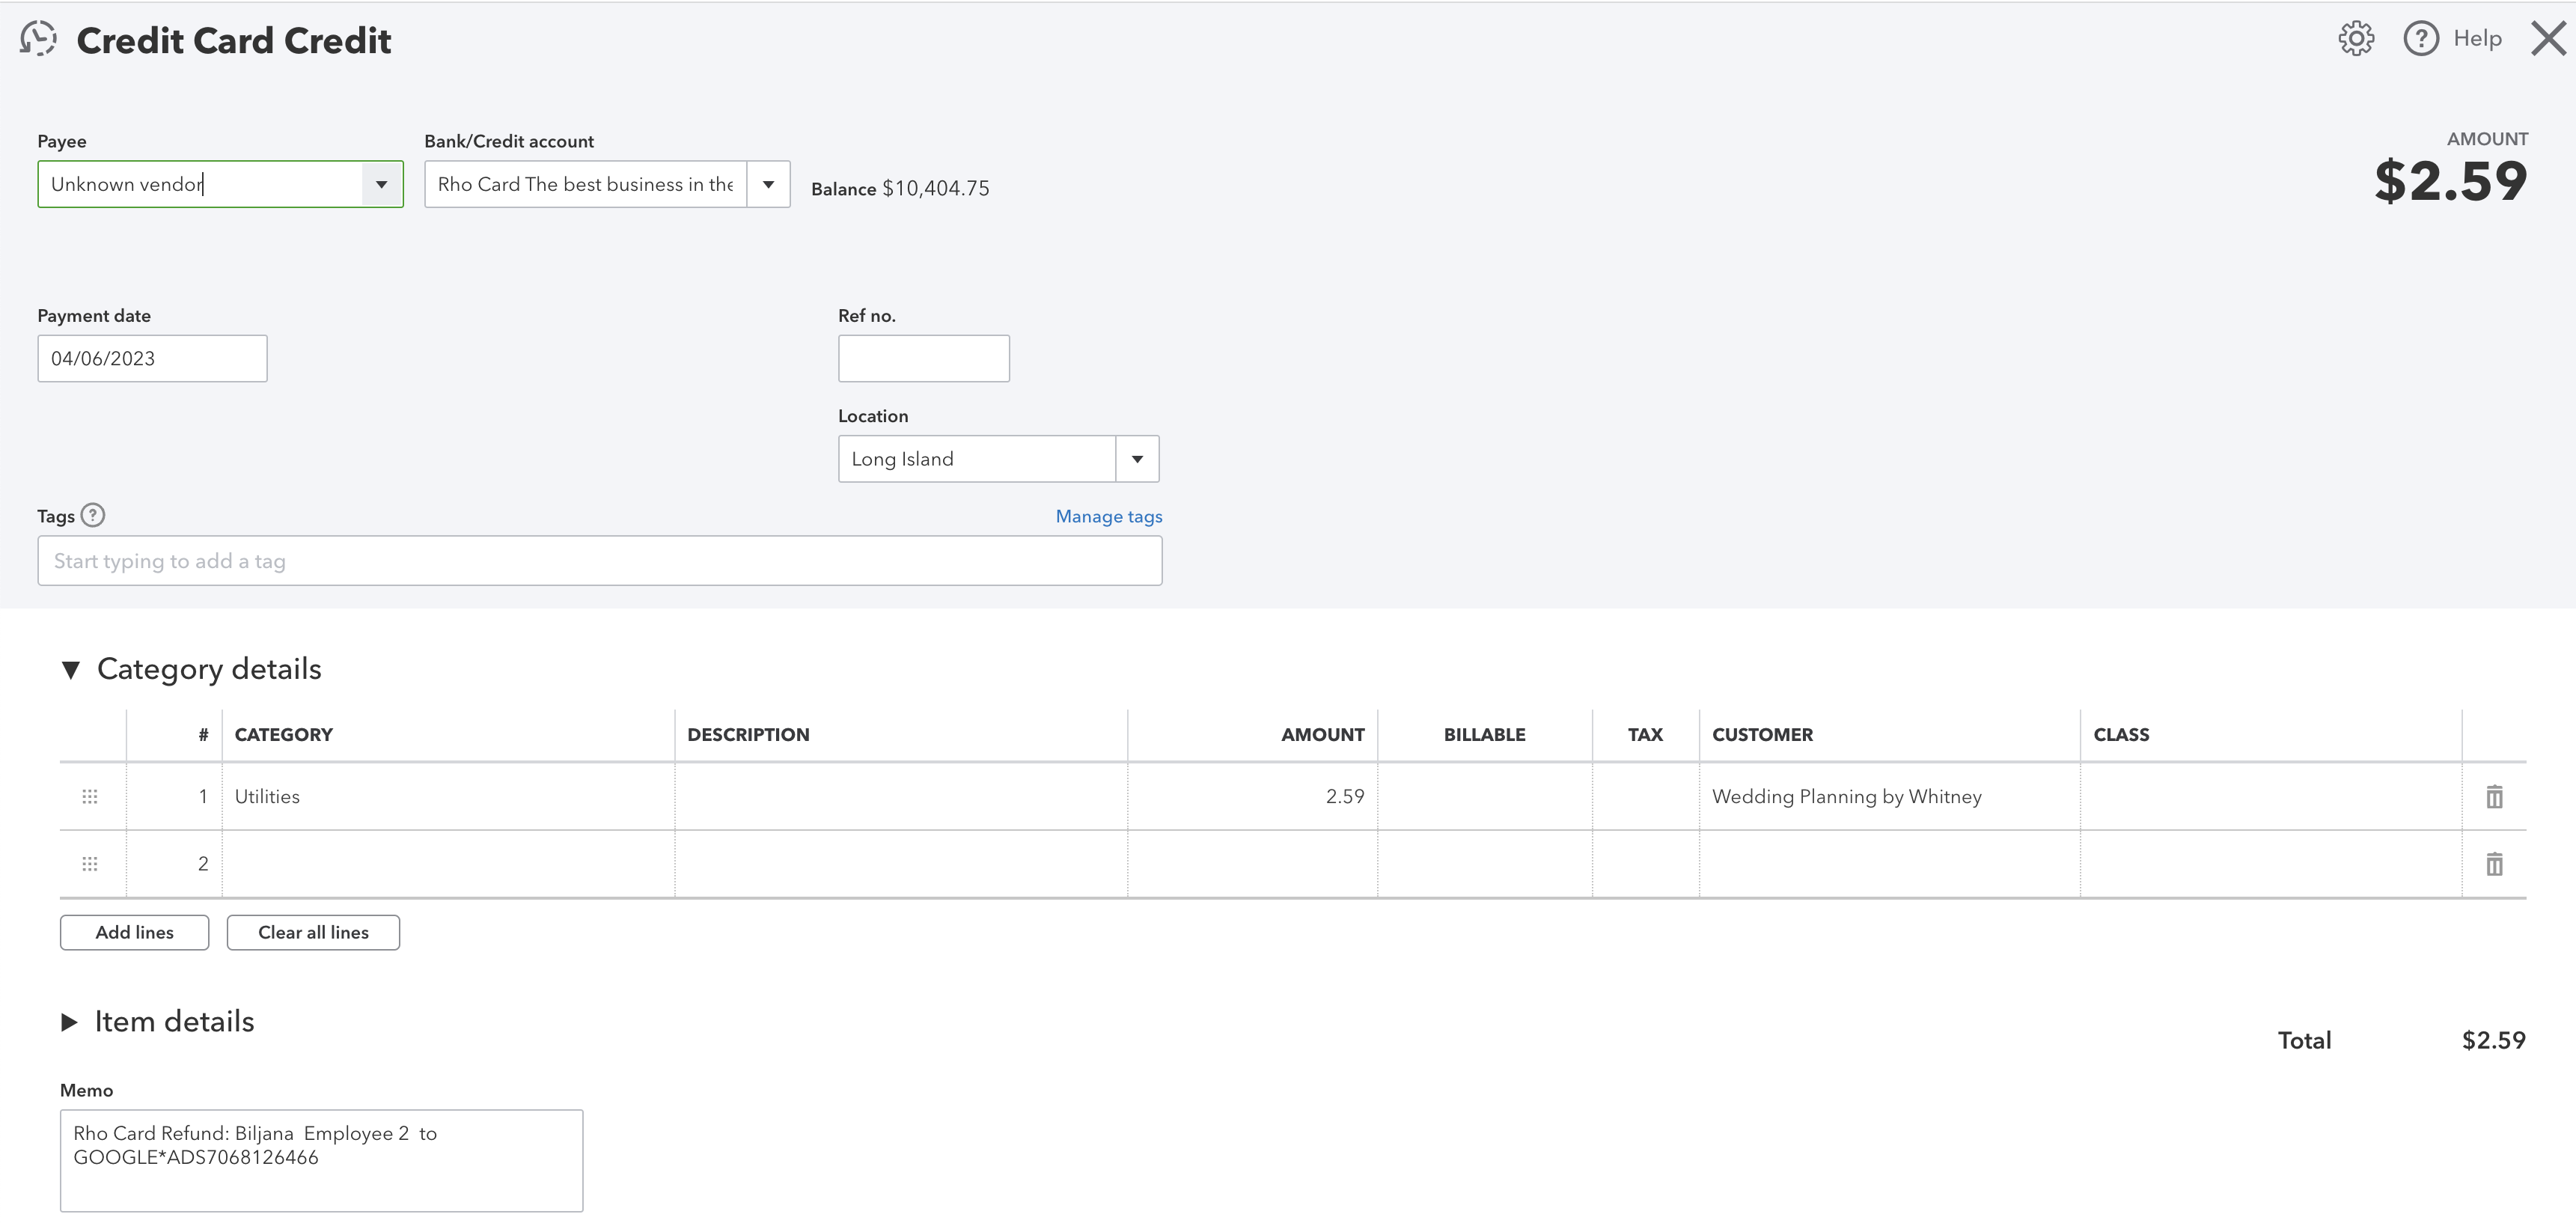Click the Wedding Planning by Whitney customer cell
Viewport: 2576px width, 1226px height.
1889,796
